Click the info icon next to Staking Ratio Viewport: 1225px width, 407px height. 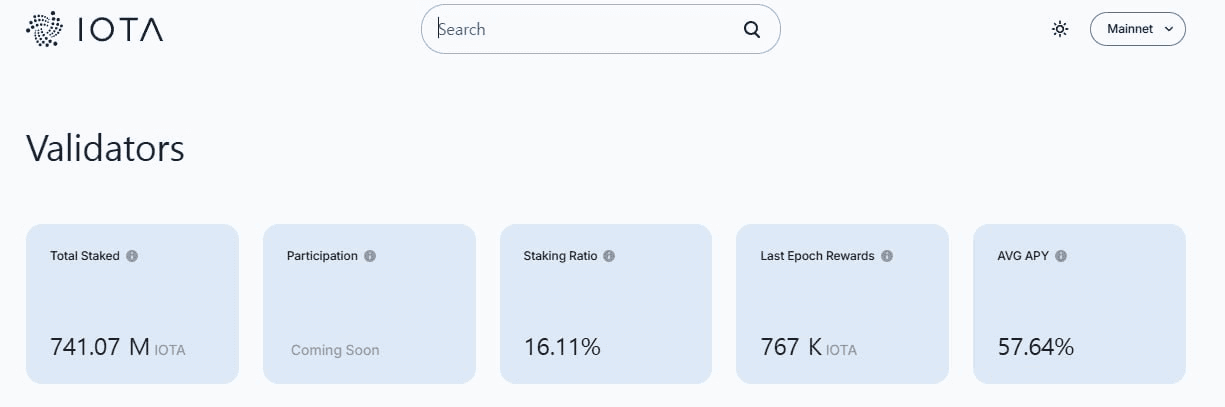(x=609, y=256)
